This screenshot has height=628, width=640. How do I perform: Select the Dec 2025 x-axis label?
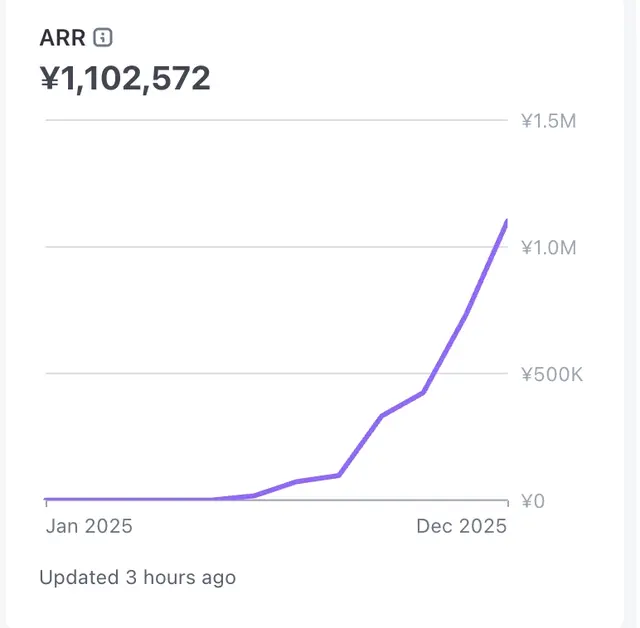tap(462, 526)
